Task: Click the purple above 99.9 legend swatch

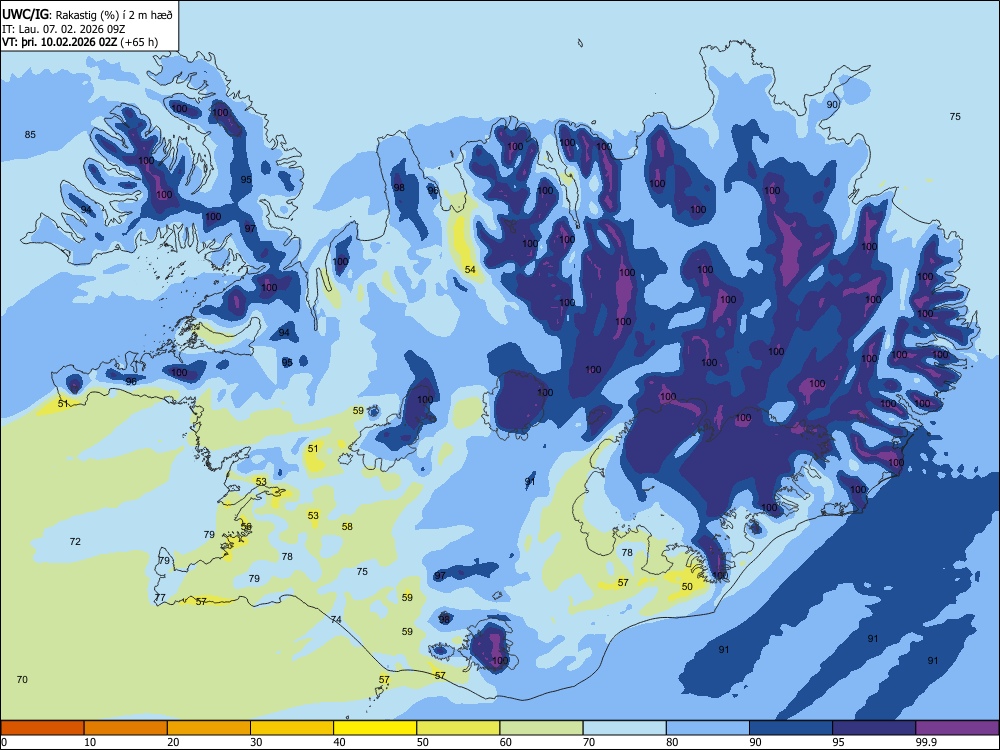Action: tap(957, 728)
